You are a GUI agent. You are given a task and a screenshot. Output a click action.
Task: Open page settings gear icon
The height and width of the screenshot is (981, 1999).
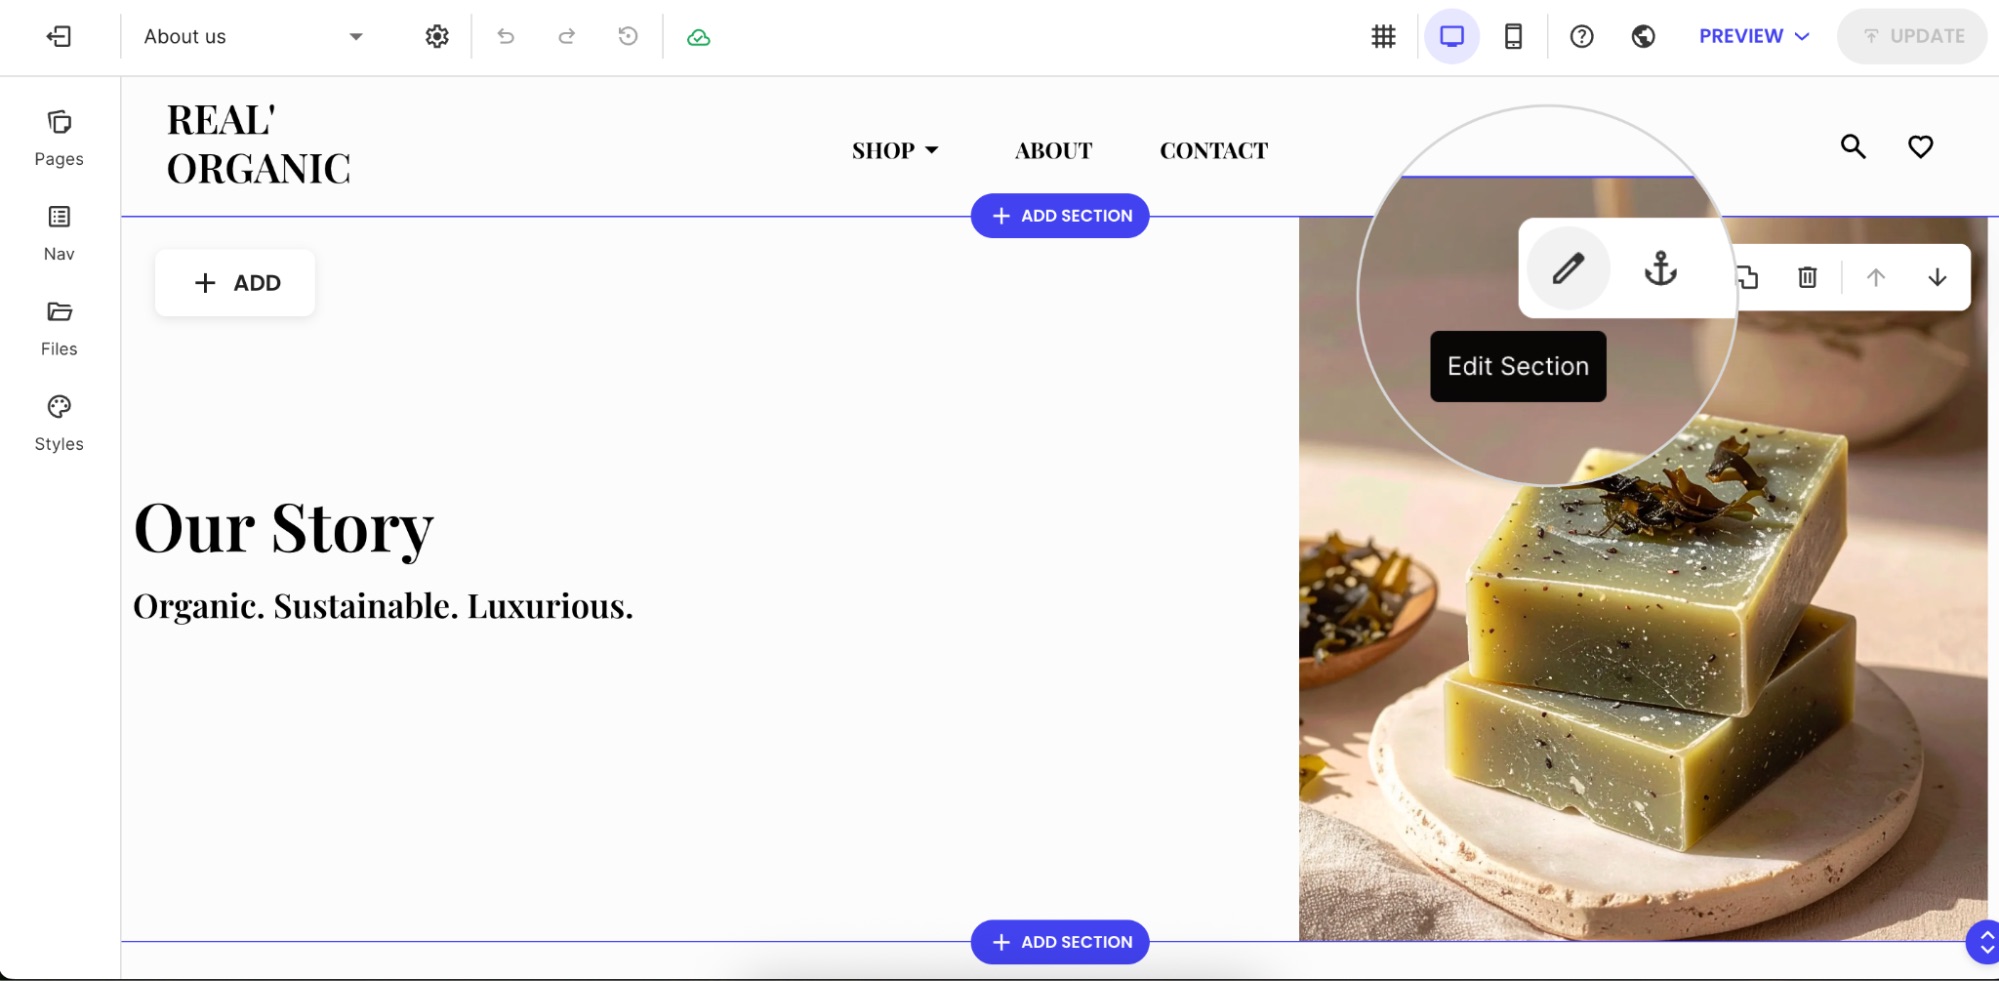tap(437, 37)
